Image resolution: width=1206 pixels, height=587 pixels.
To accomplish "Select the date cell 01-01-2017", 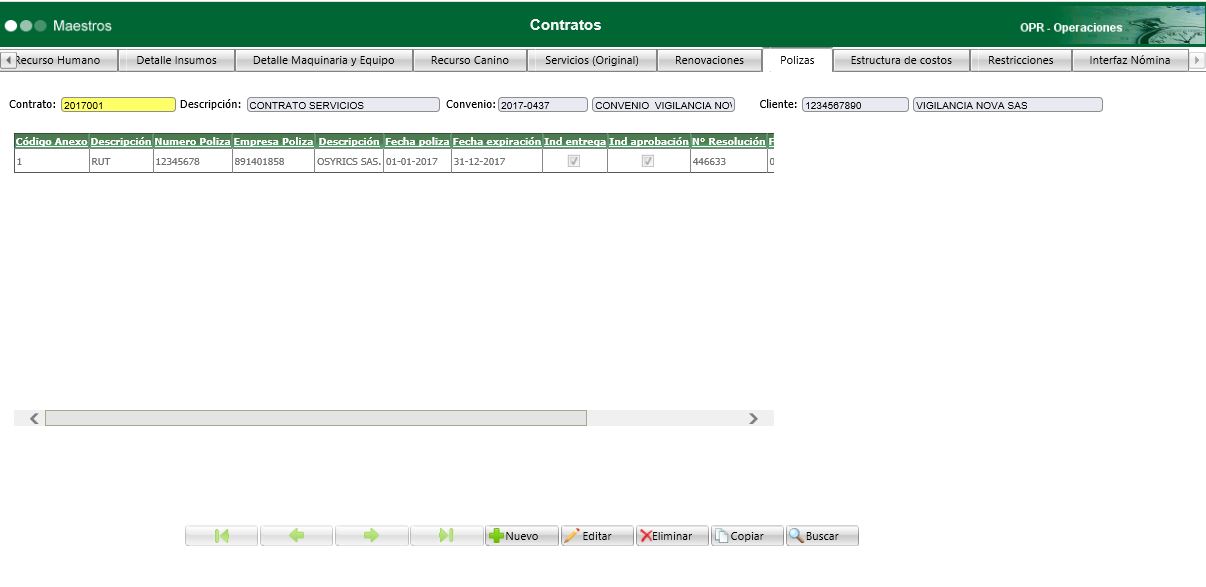I will point(417,161).
